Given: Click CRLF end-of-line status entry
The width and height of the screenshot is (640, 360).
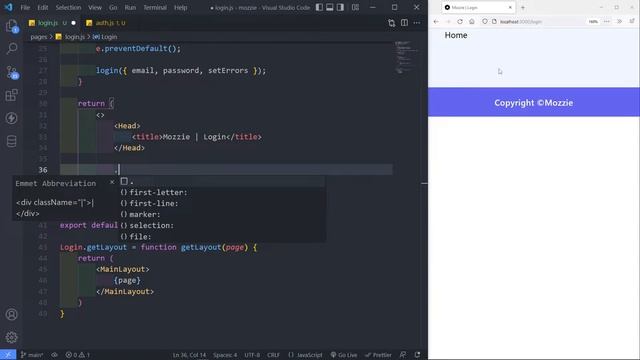Looking at the screenshot, I should pyautogui.click(x=273, y=355).
